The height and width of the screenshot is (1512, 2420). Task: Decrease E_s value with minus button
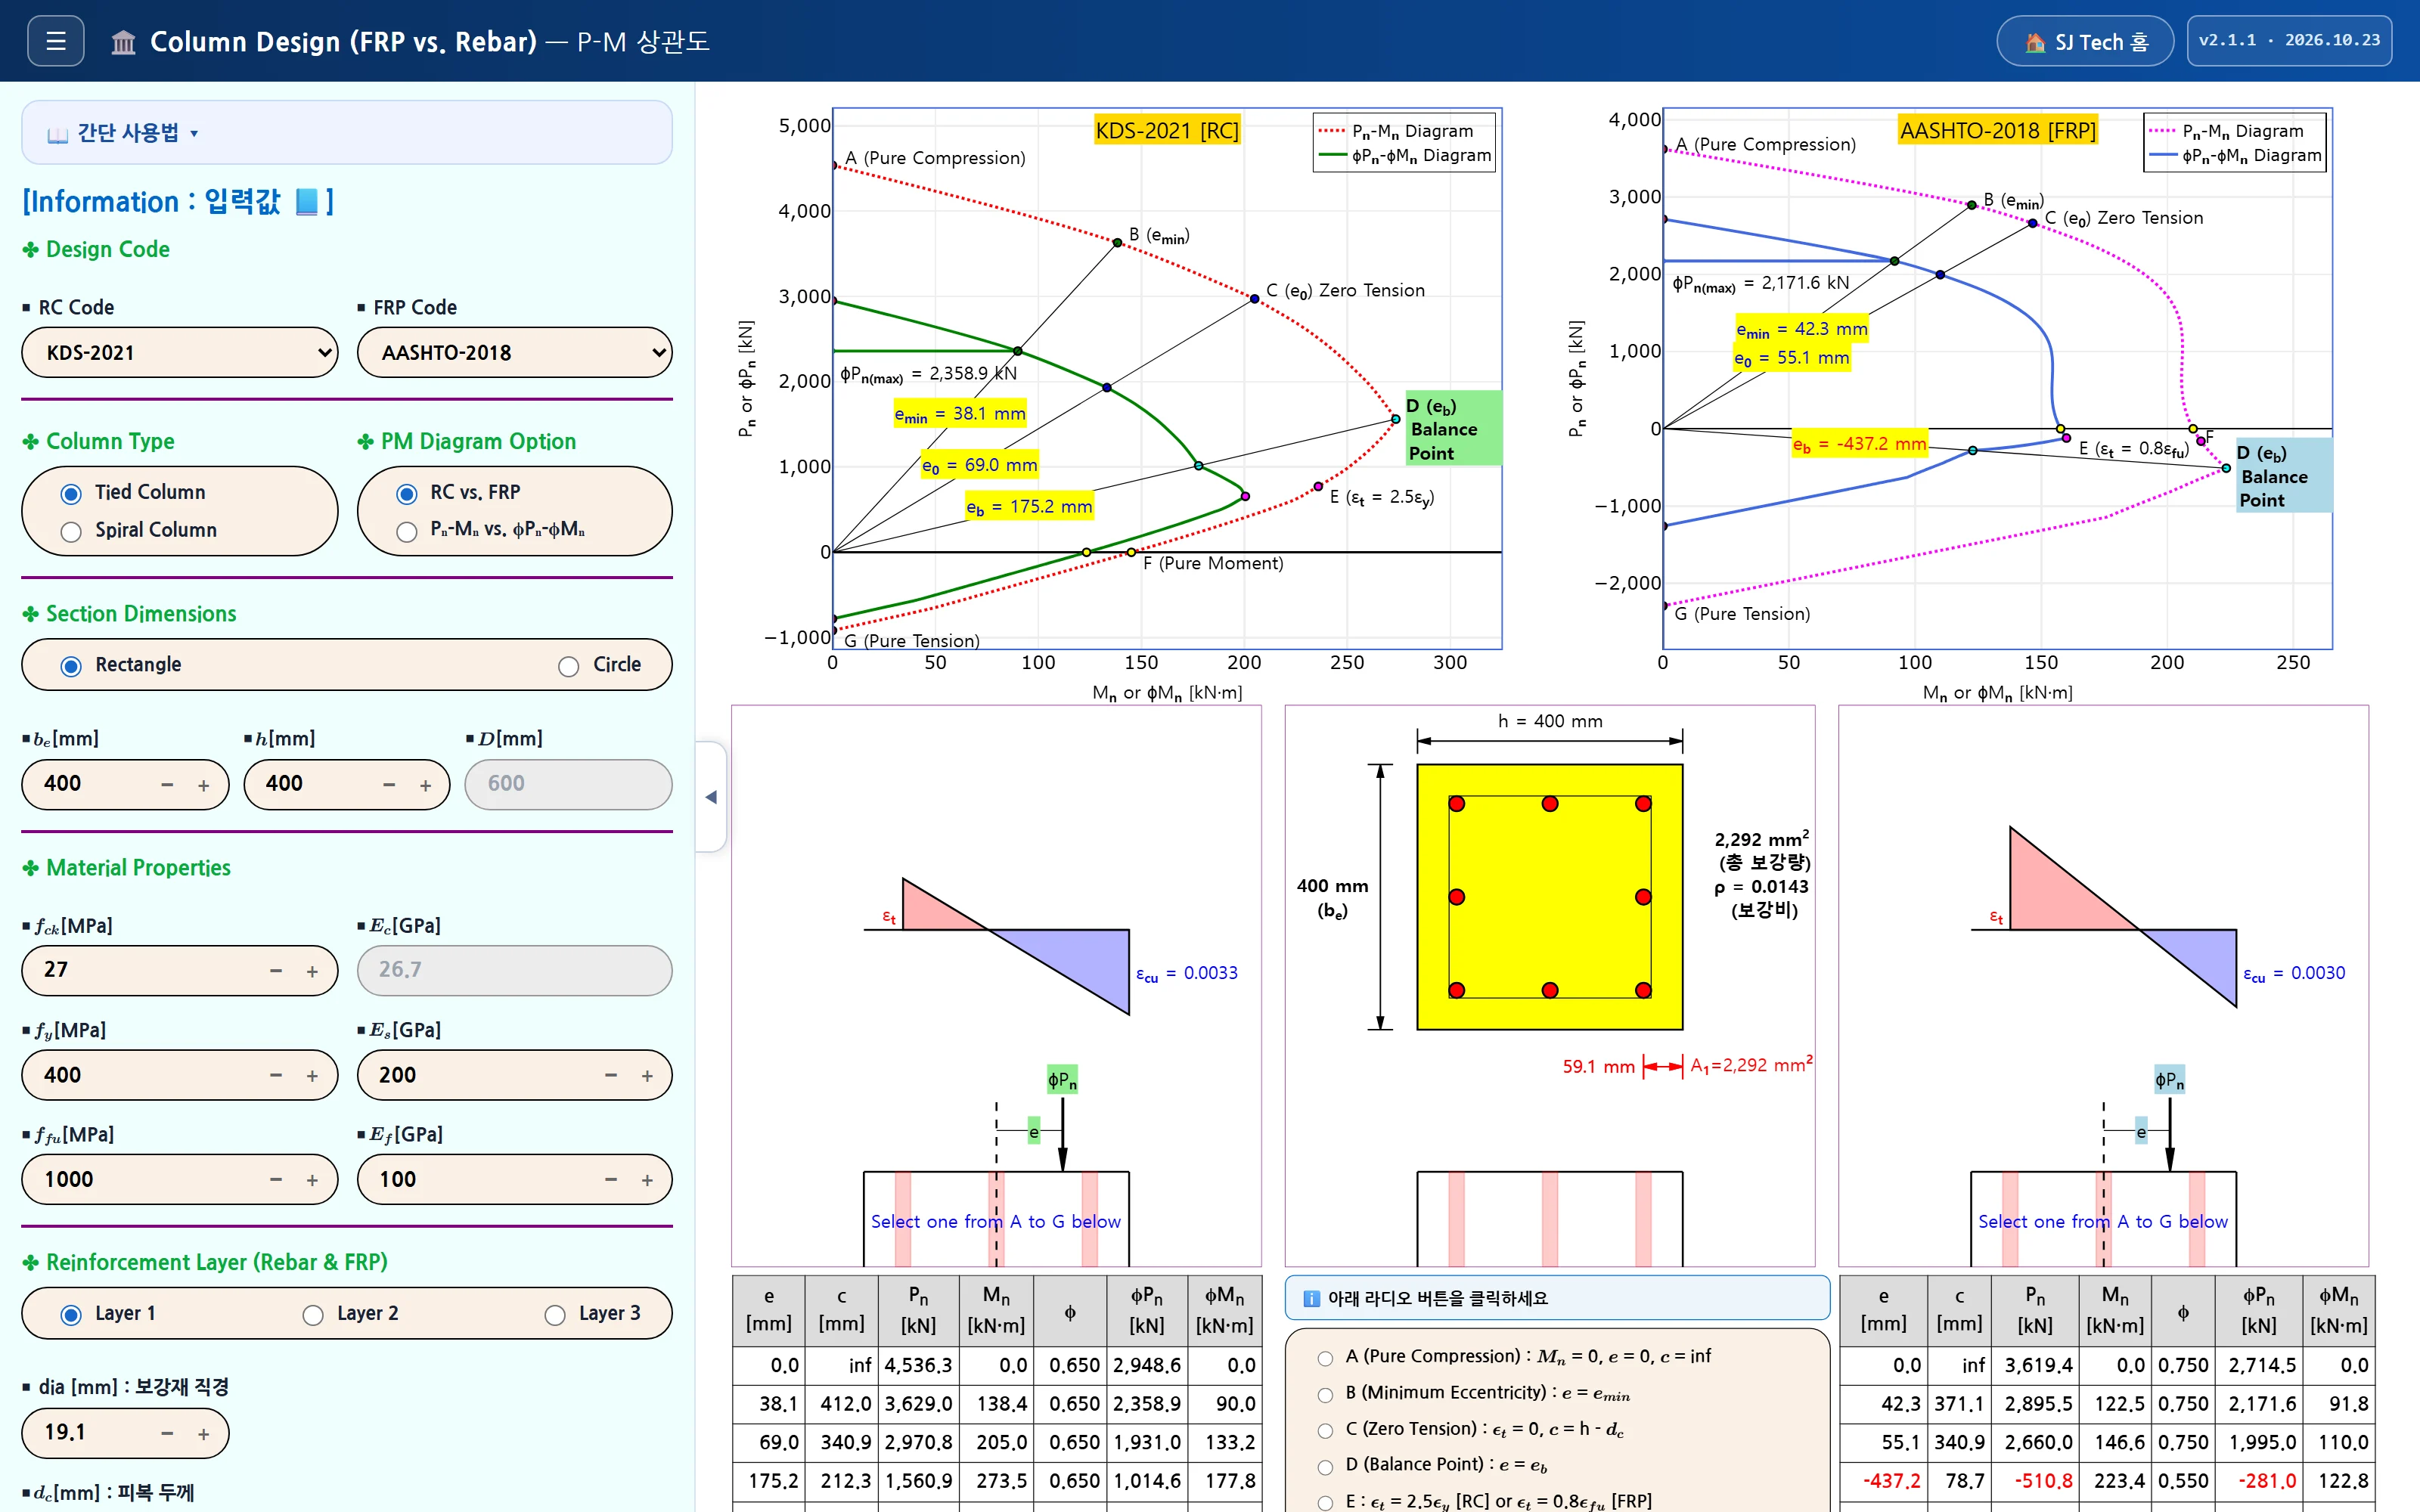pos(611,1076)
